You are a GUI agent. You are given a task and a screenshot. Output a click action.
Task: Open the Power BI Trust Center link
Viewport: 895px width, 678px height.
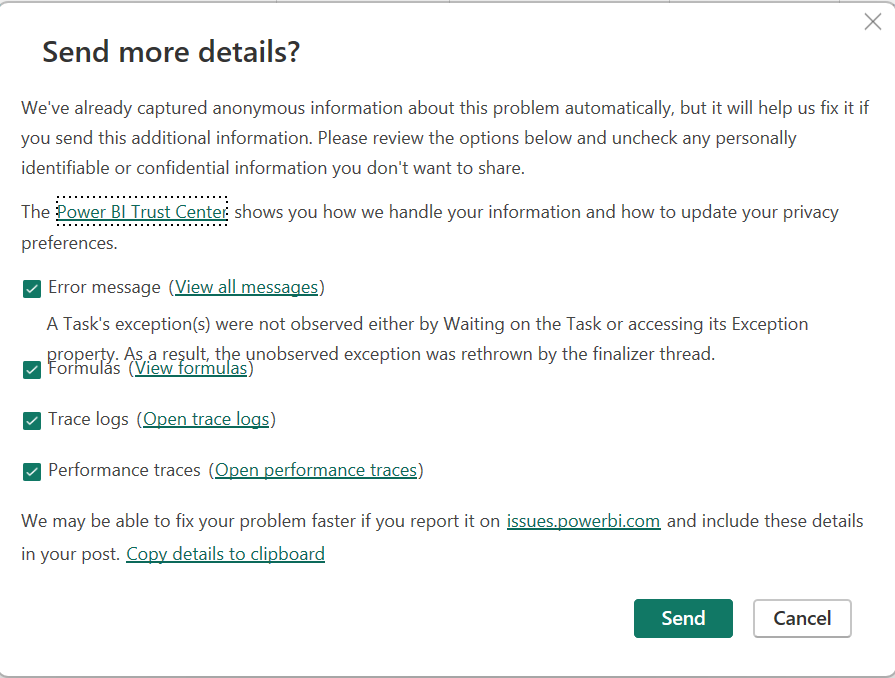click(x=142, y=212)
